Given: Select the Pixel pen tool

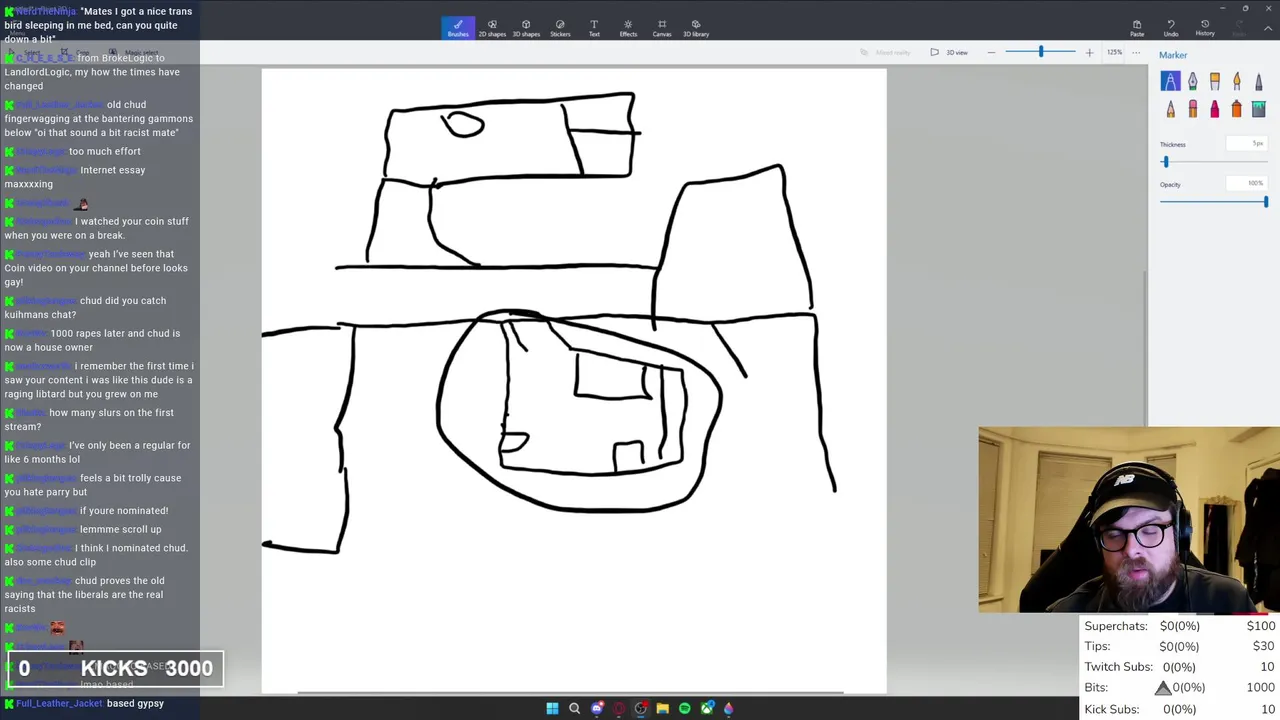Looking at the screenshot, I should pyautogui.click(x=1259, y=82).
